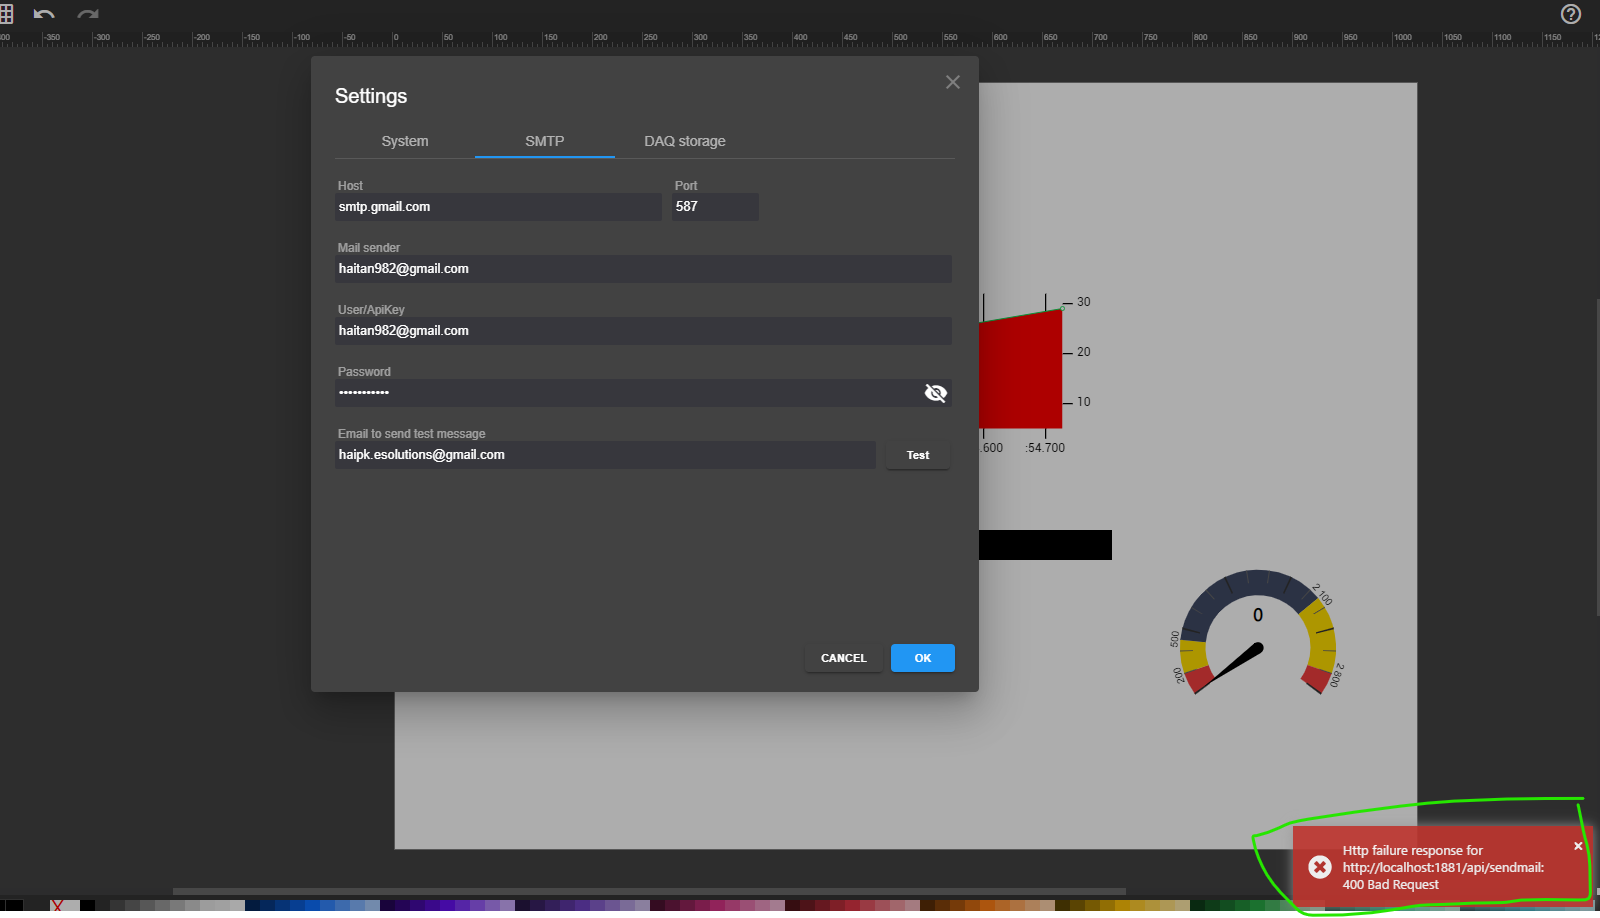Open the DAQ storage tab
The height and width of the screenshot is (918, 1600).
click(x=685, y=141)
